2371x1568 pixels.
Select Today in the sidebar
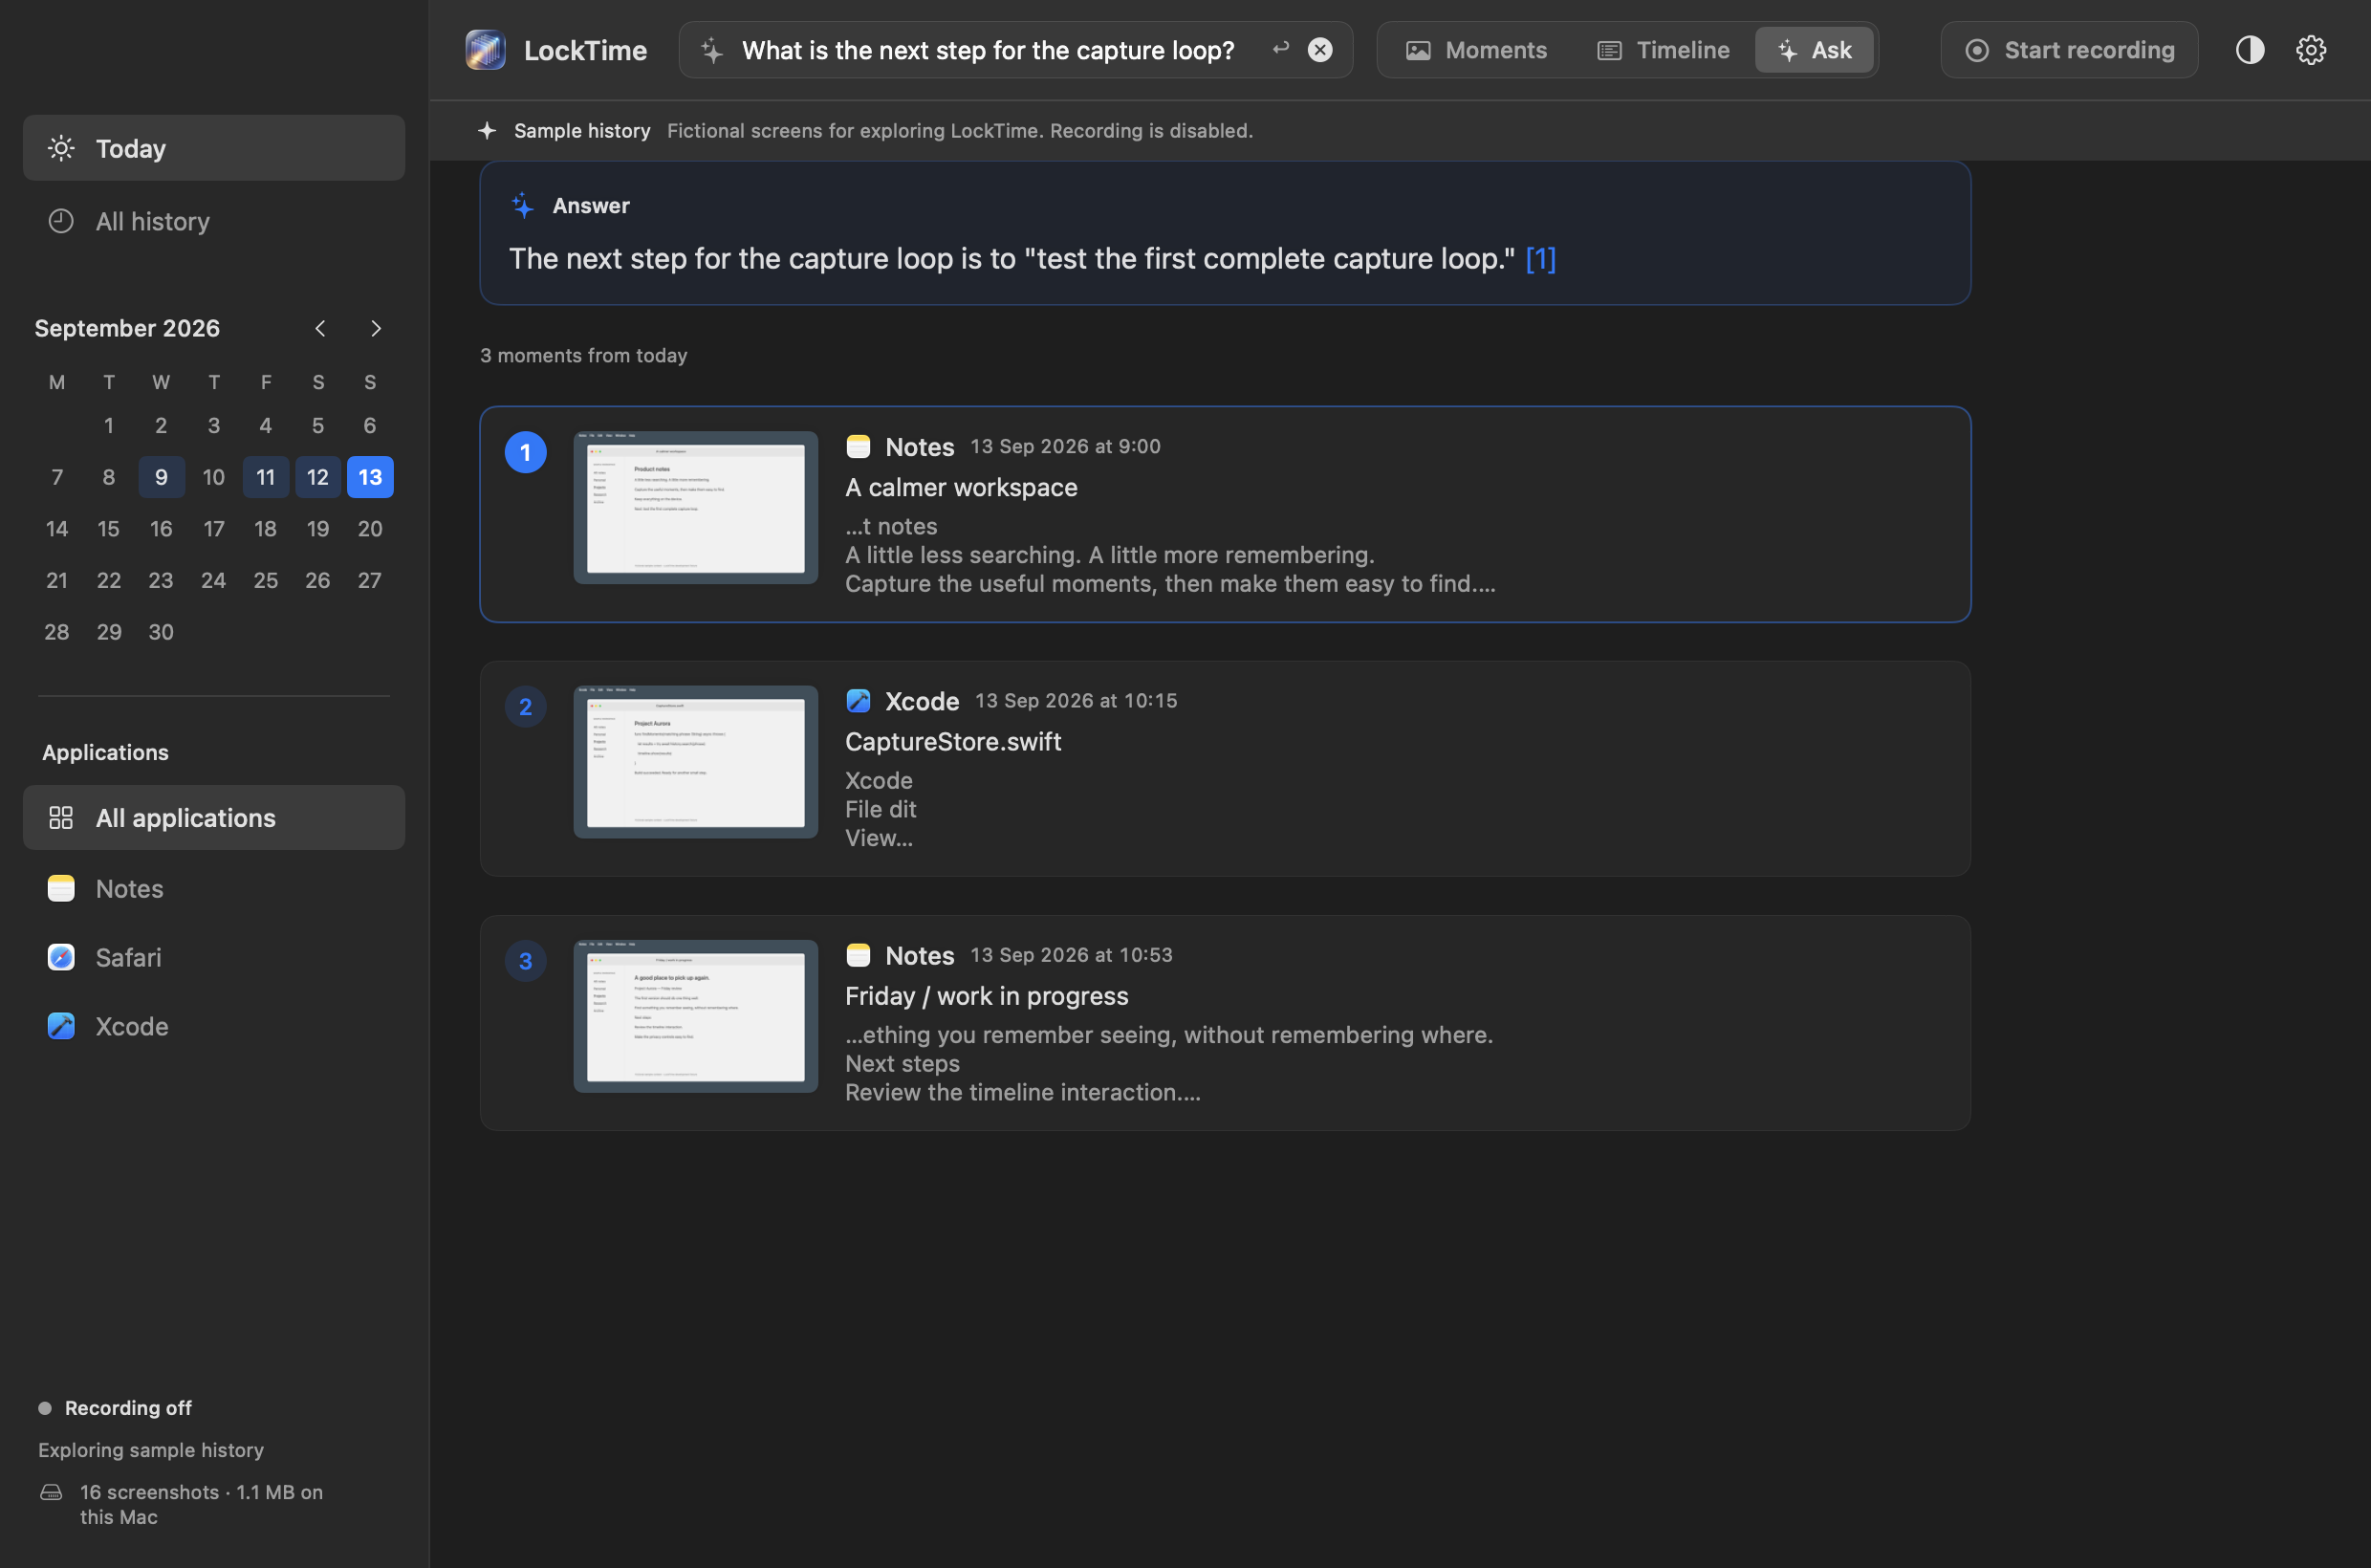click(214, 148)
